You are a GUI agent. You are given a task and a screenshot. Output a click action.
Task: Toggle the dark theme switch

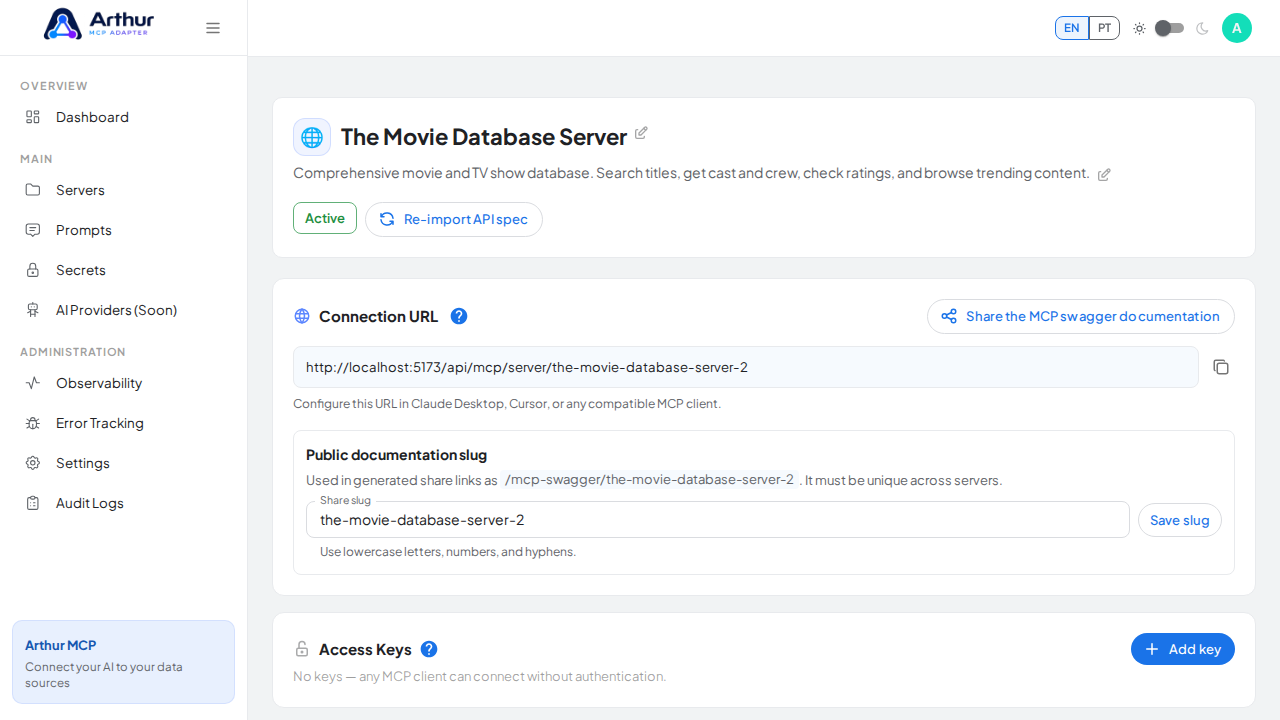[1170, 28]
